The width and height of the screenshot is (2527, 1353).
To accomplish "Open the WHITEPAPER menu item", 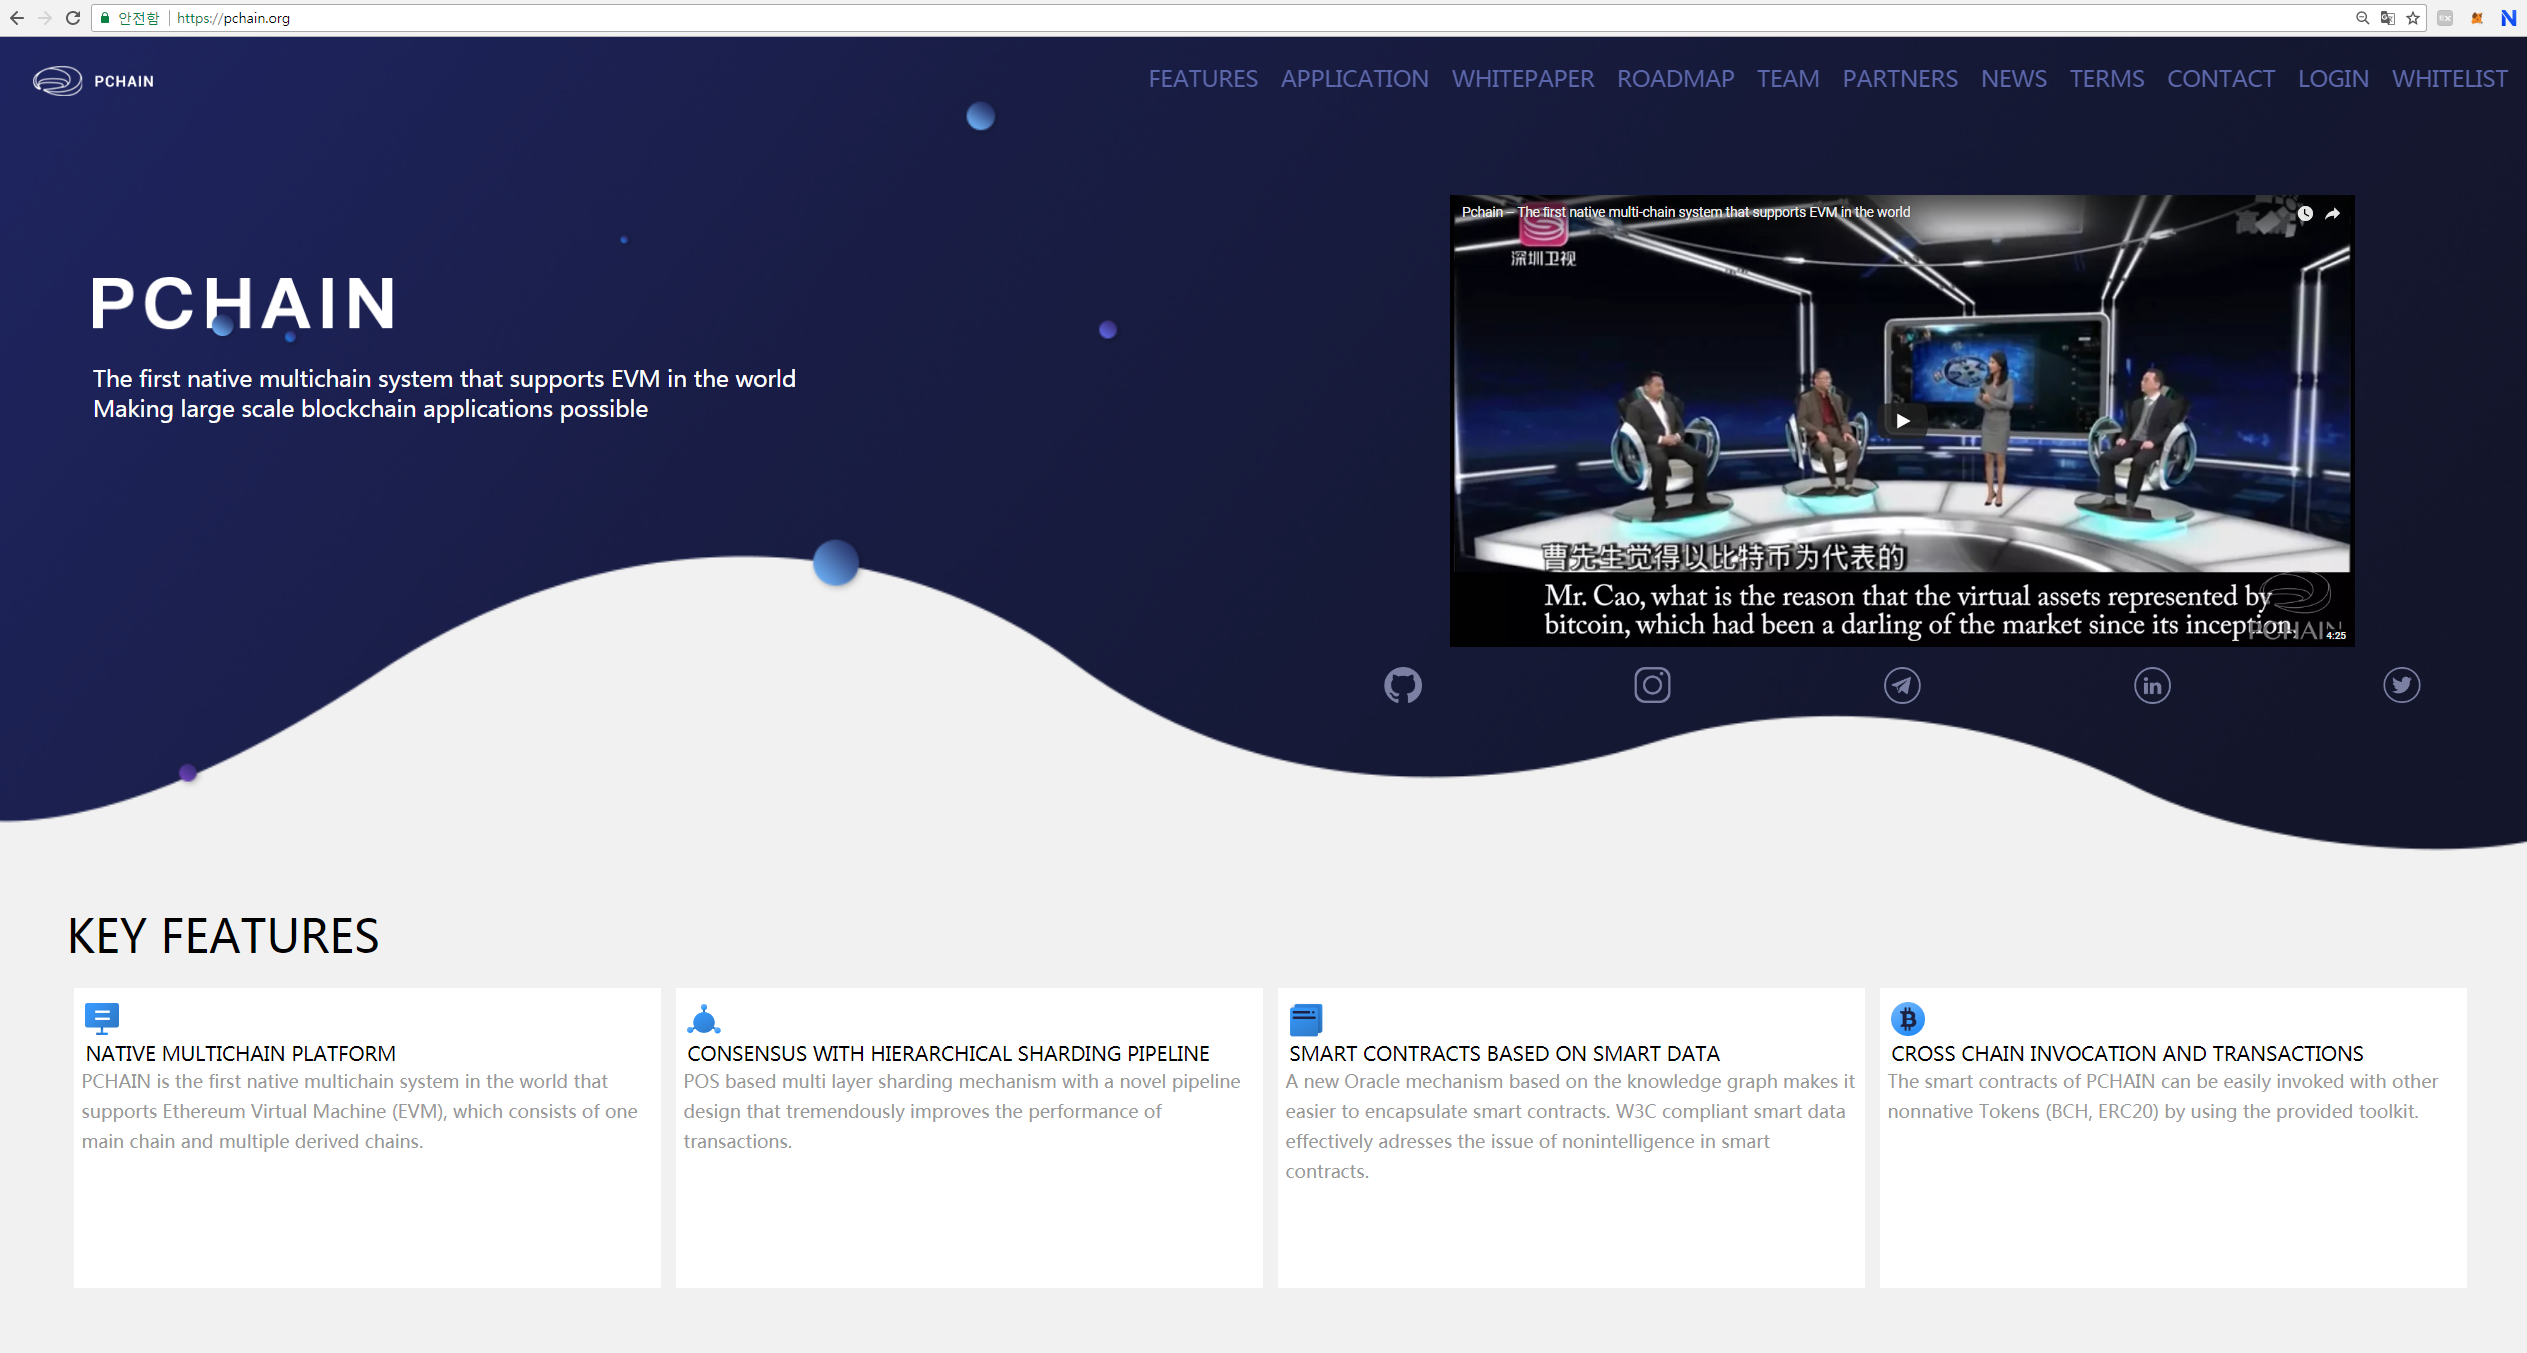I will tap(1522, 79).
